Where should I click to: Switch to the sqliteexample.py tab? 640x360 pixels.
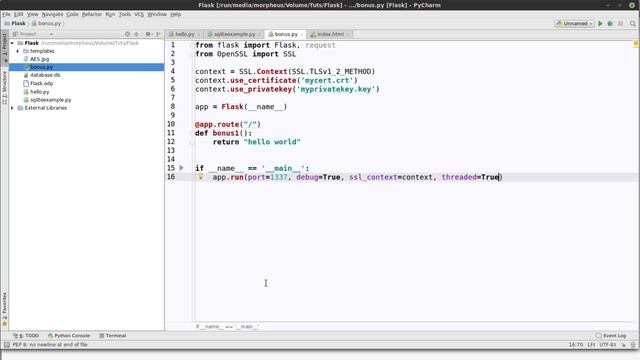tap(234, 34)
